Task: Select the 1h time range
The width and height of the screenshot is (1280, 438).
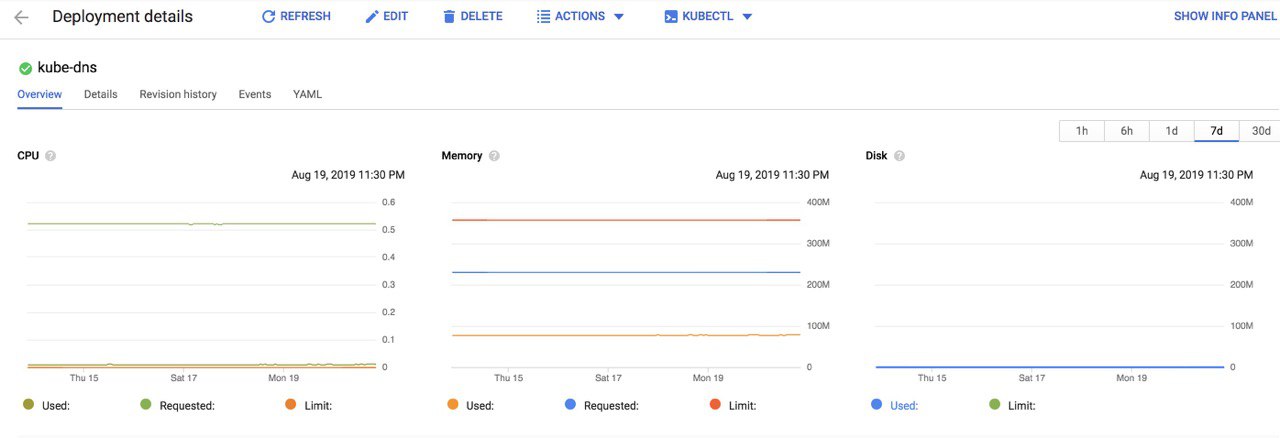Action: (1082, 131)
